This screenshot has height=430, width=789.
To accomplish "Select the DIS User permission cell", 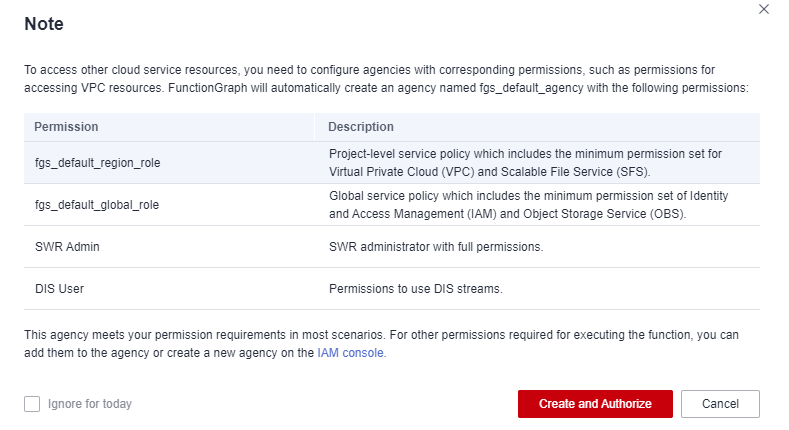I will click(x=169, y=289).
